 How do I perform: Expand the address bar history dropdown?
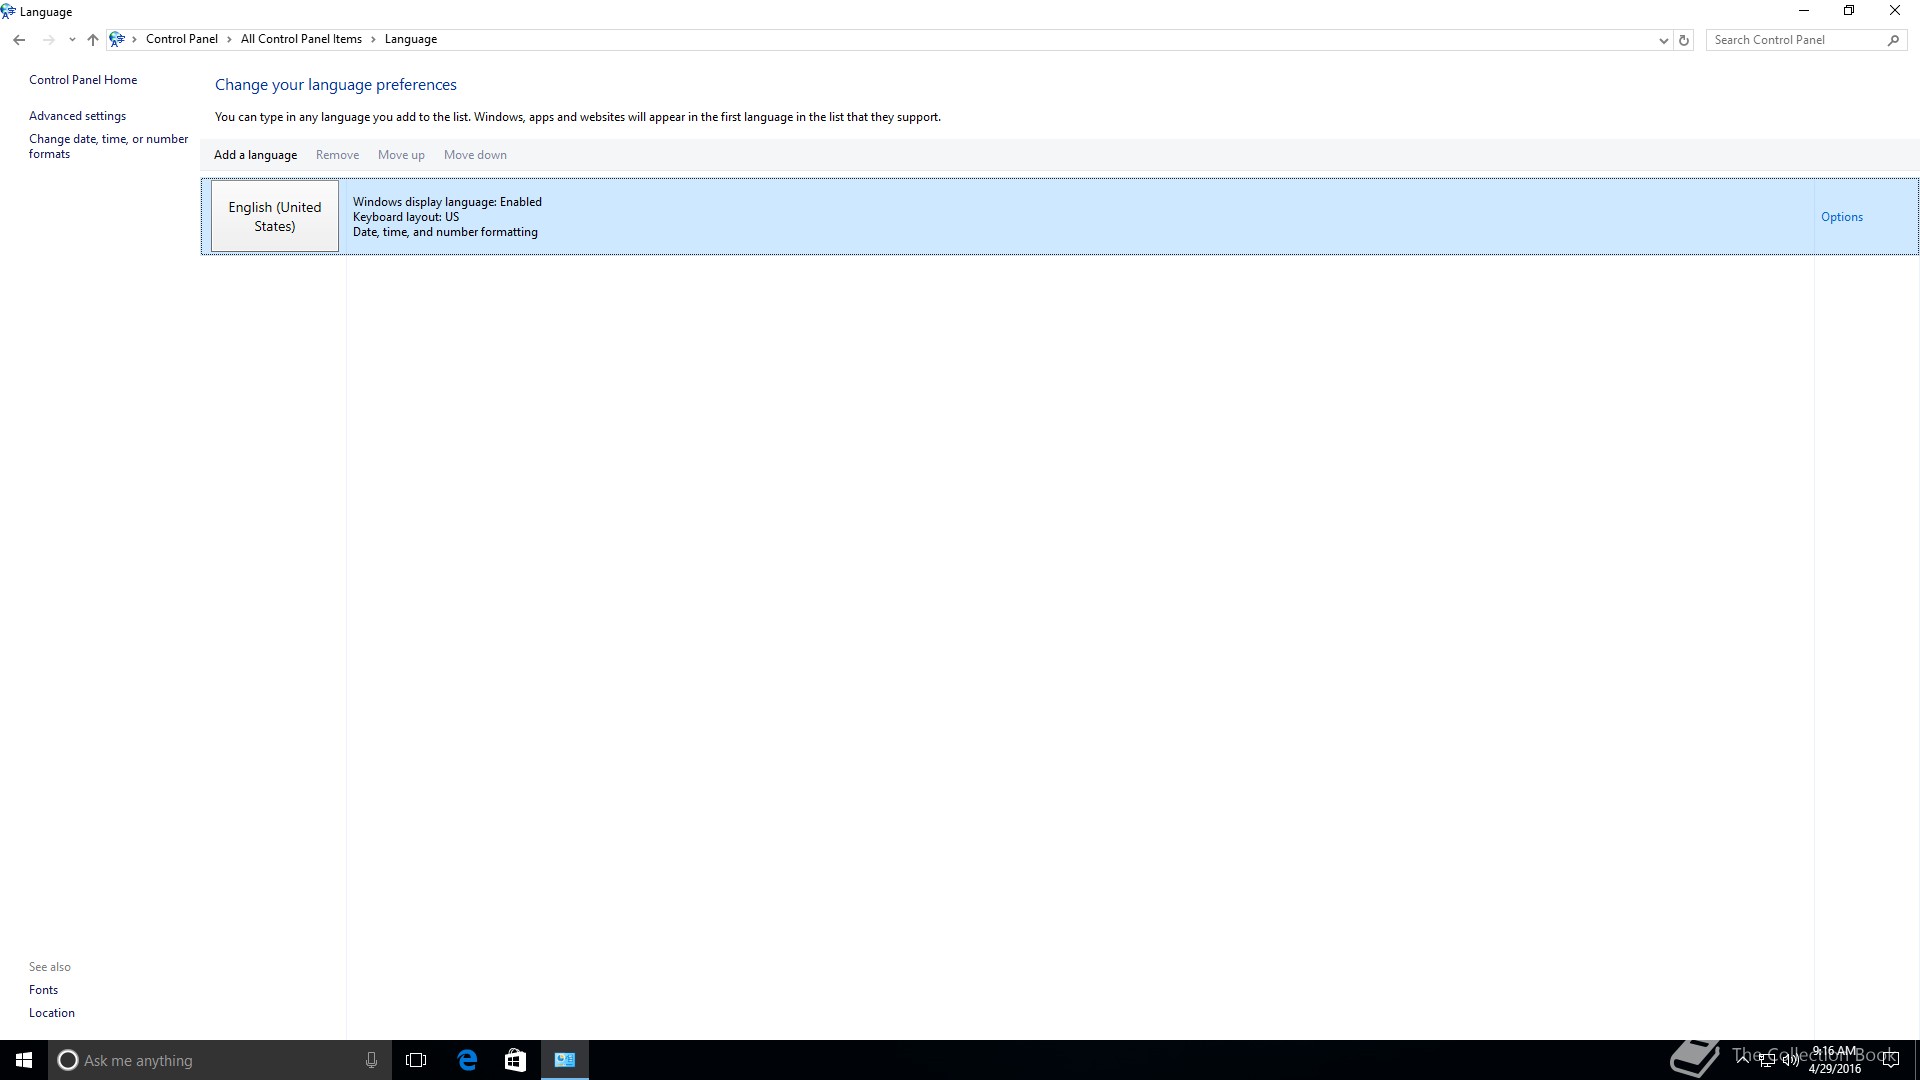1663,40
